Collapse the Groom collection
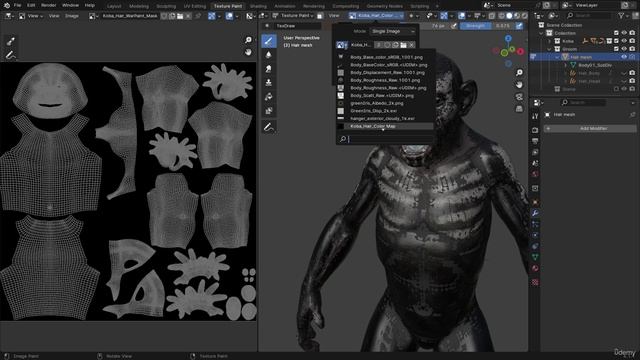This screenshot has height=360, width=640. 549,49
